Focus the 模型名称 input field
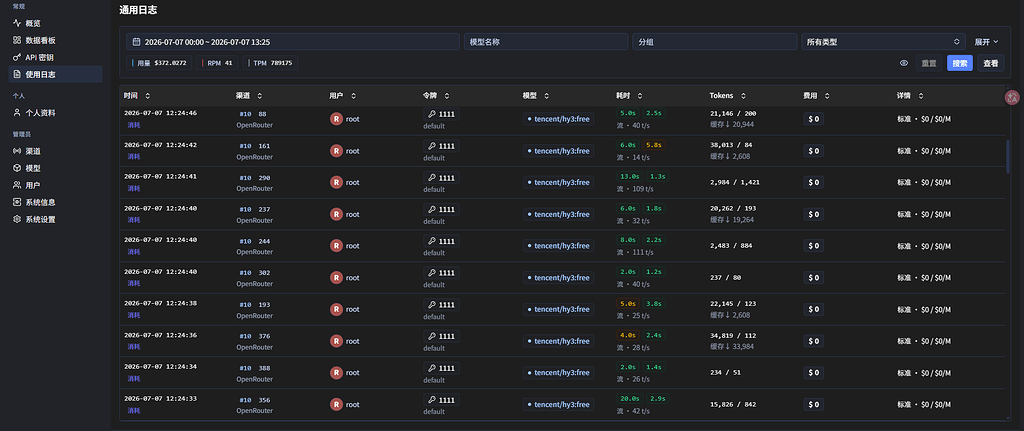 click(546, 42)
